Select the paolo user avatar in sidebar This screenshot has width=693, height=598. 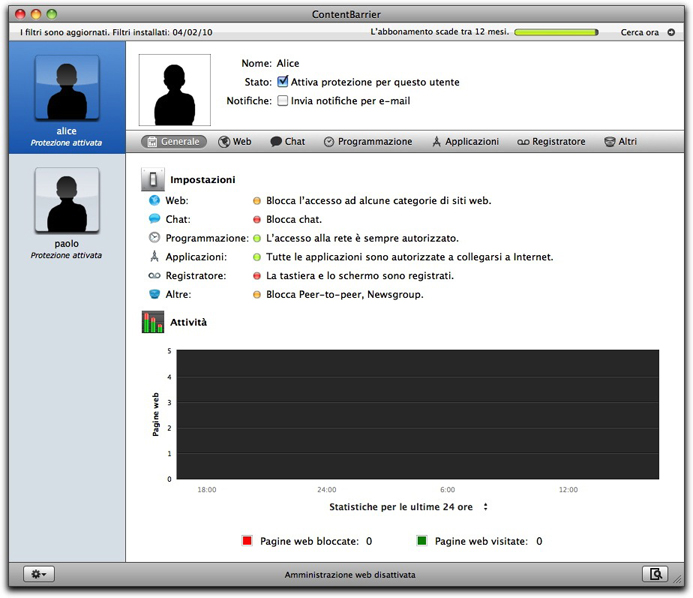click(67, 200)
